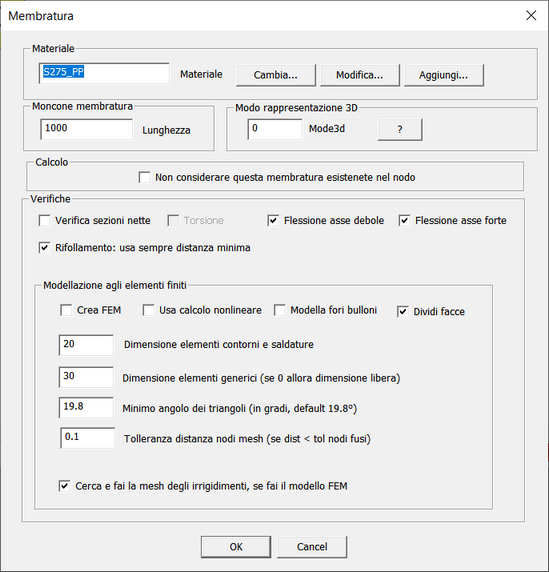Image resolution: width=549 pixels, height=572 pixels.
Task: Open the Modifica... material dialog
Action: [x=359, y=75]
